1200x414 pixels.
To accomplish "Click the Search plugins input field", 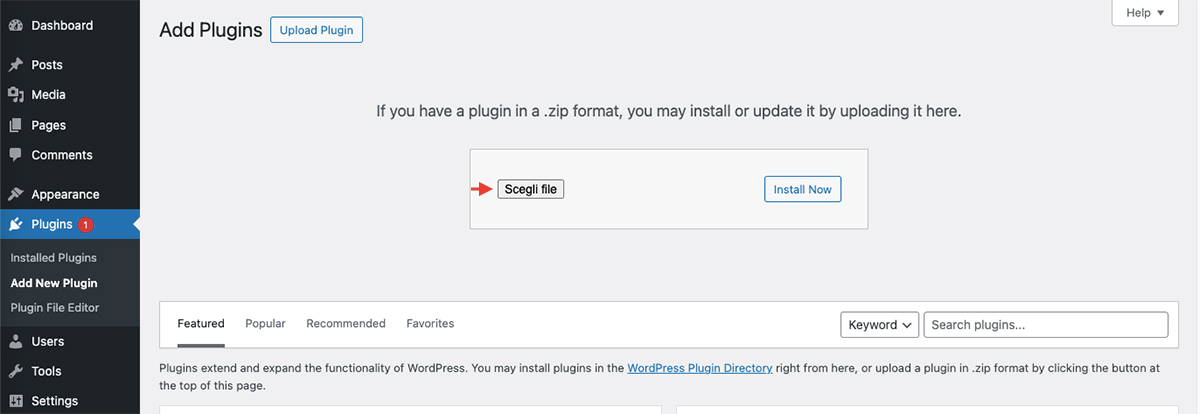I will 1046,324.
